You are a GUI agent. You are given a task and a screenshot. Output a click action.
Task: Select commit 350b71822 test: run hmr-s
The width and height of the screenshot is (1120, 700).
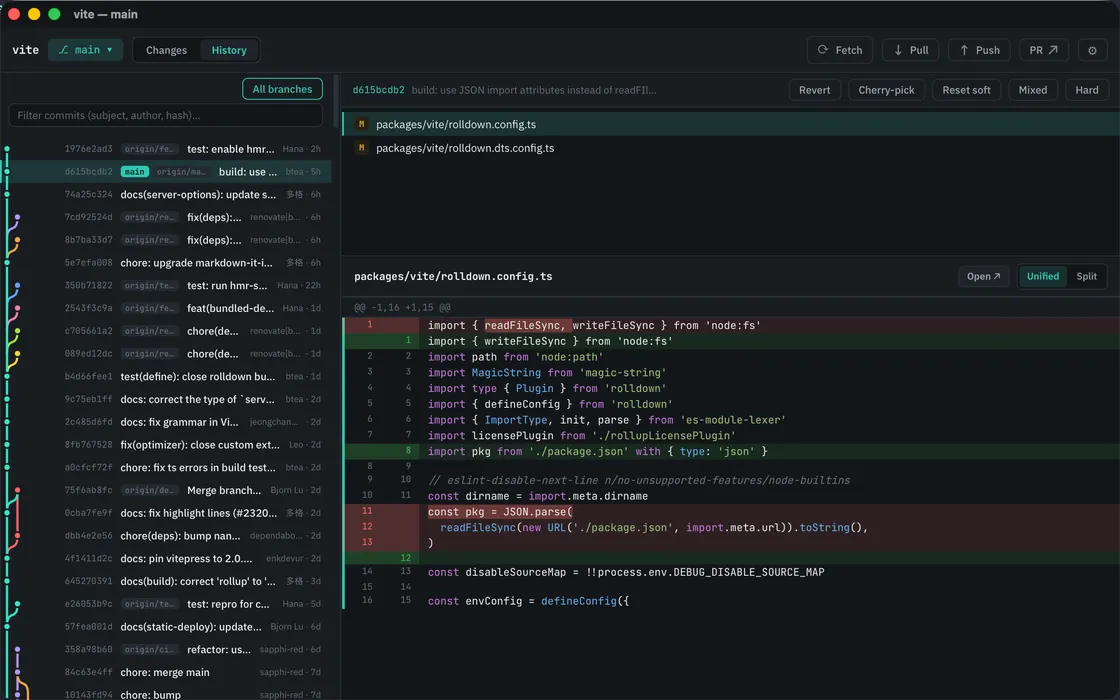[x=166, y=285]
